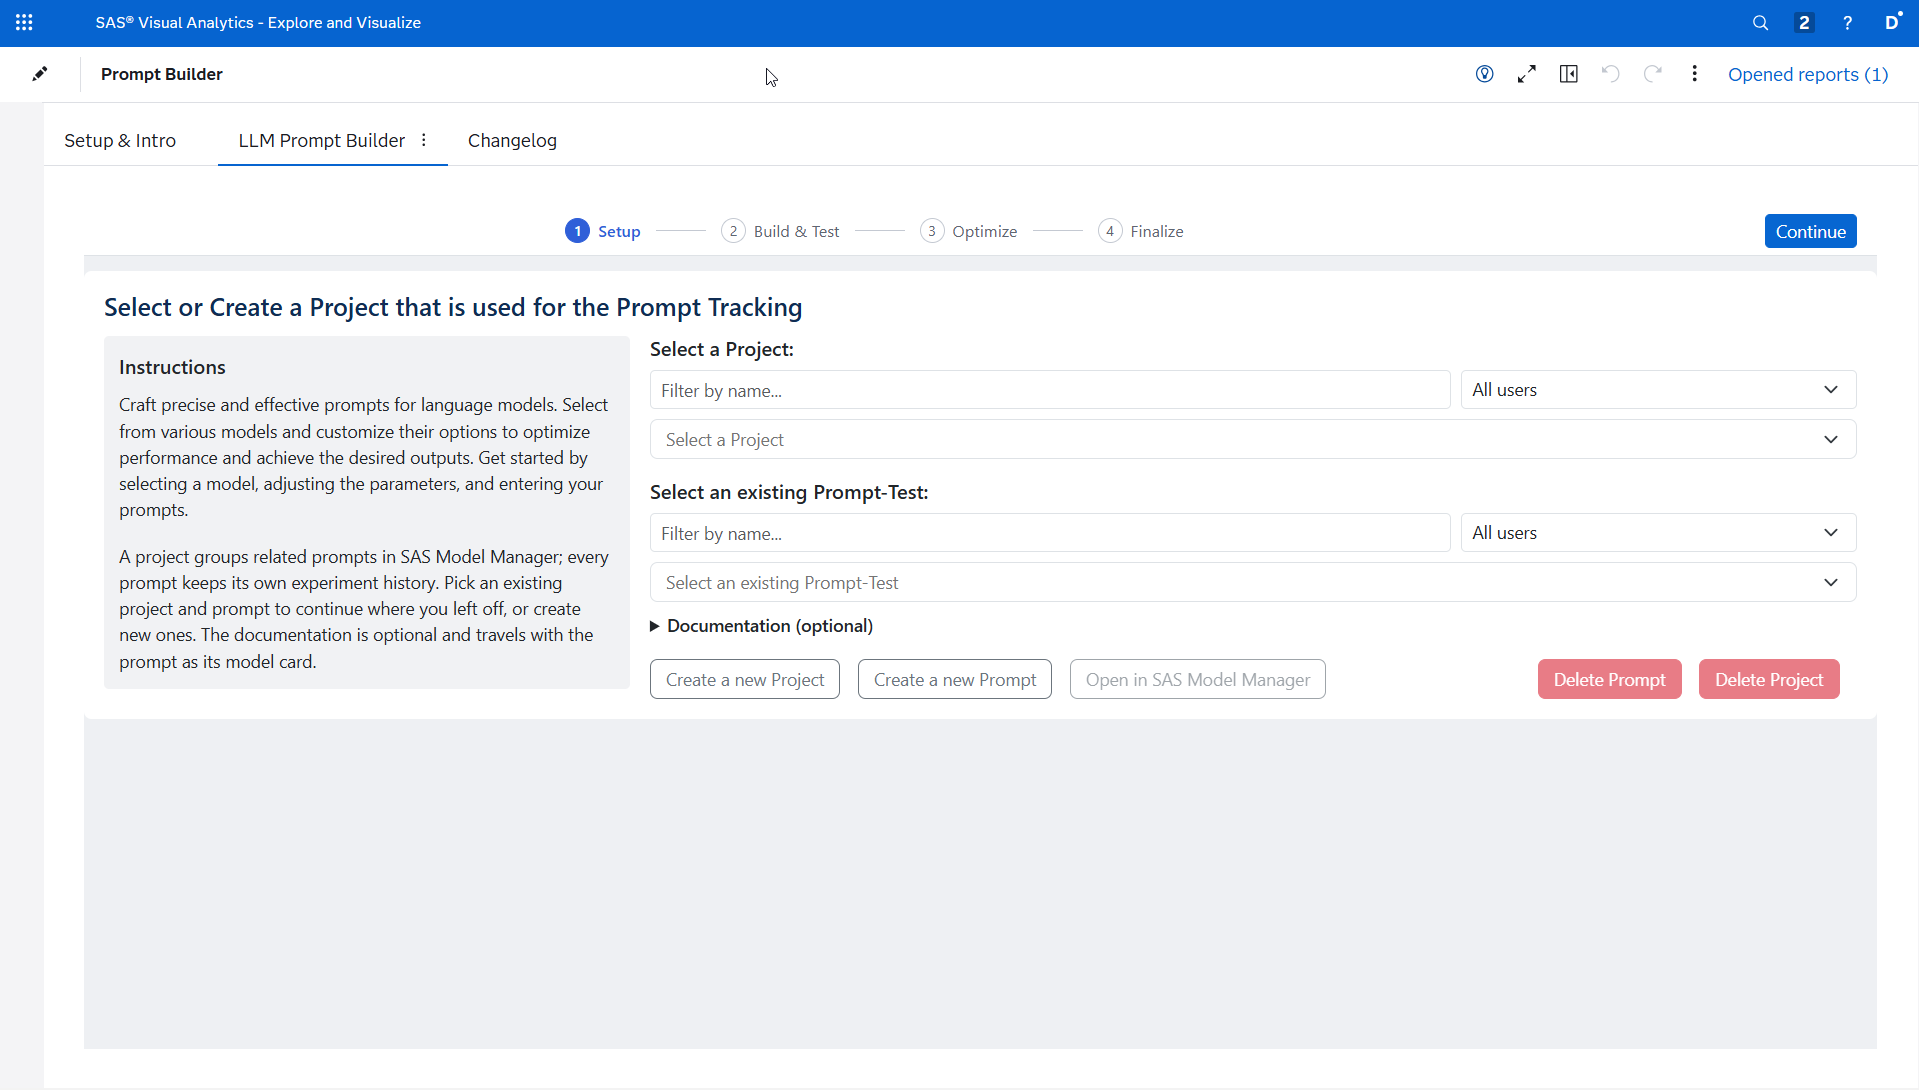This screenshot has width=1919, height=1090.
Task: Expand report to full screen
Action: pyautogui.click(x=1527, y=74)
